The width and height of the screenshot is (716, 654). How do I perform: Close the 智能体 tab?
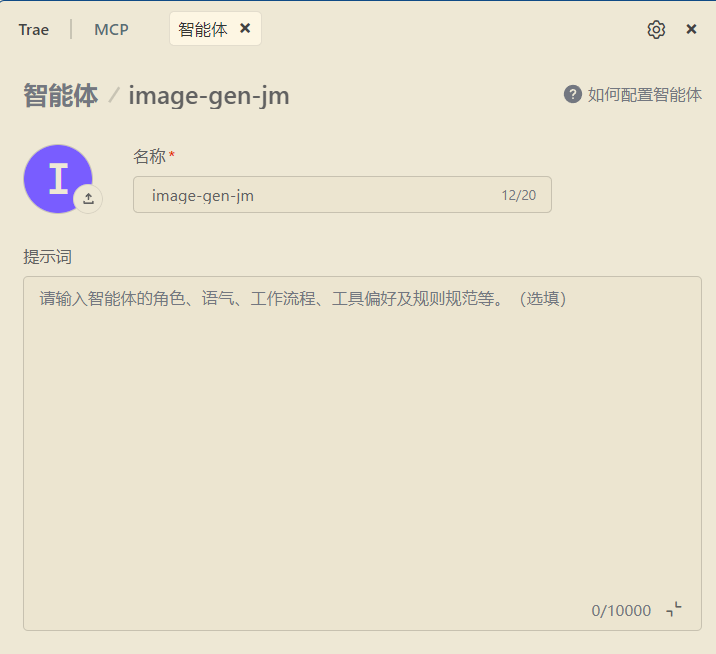coord(245,29)
